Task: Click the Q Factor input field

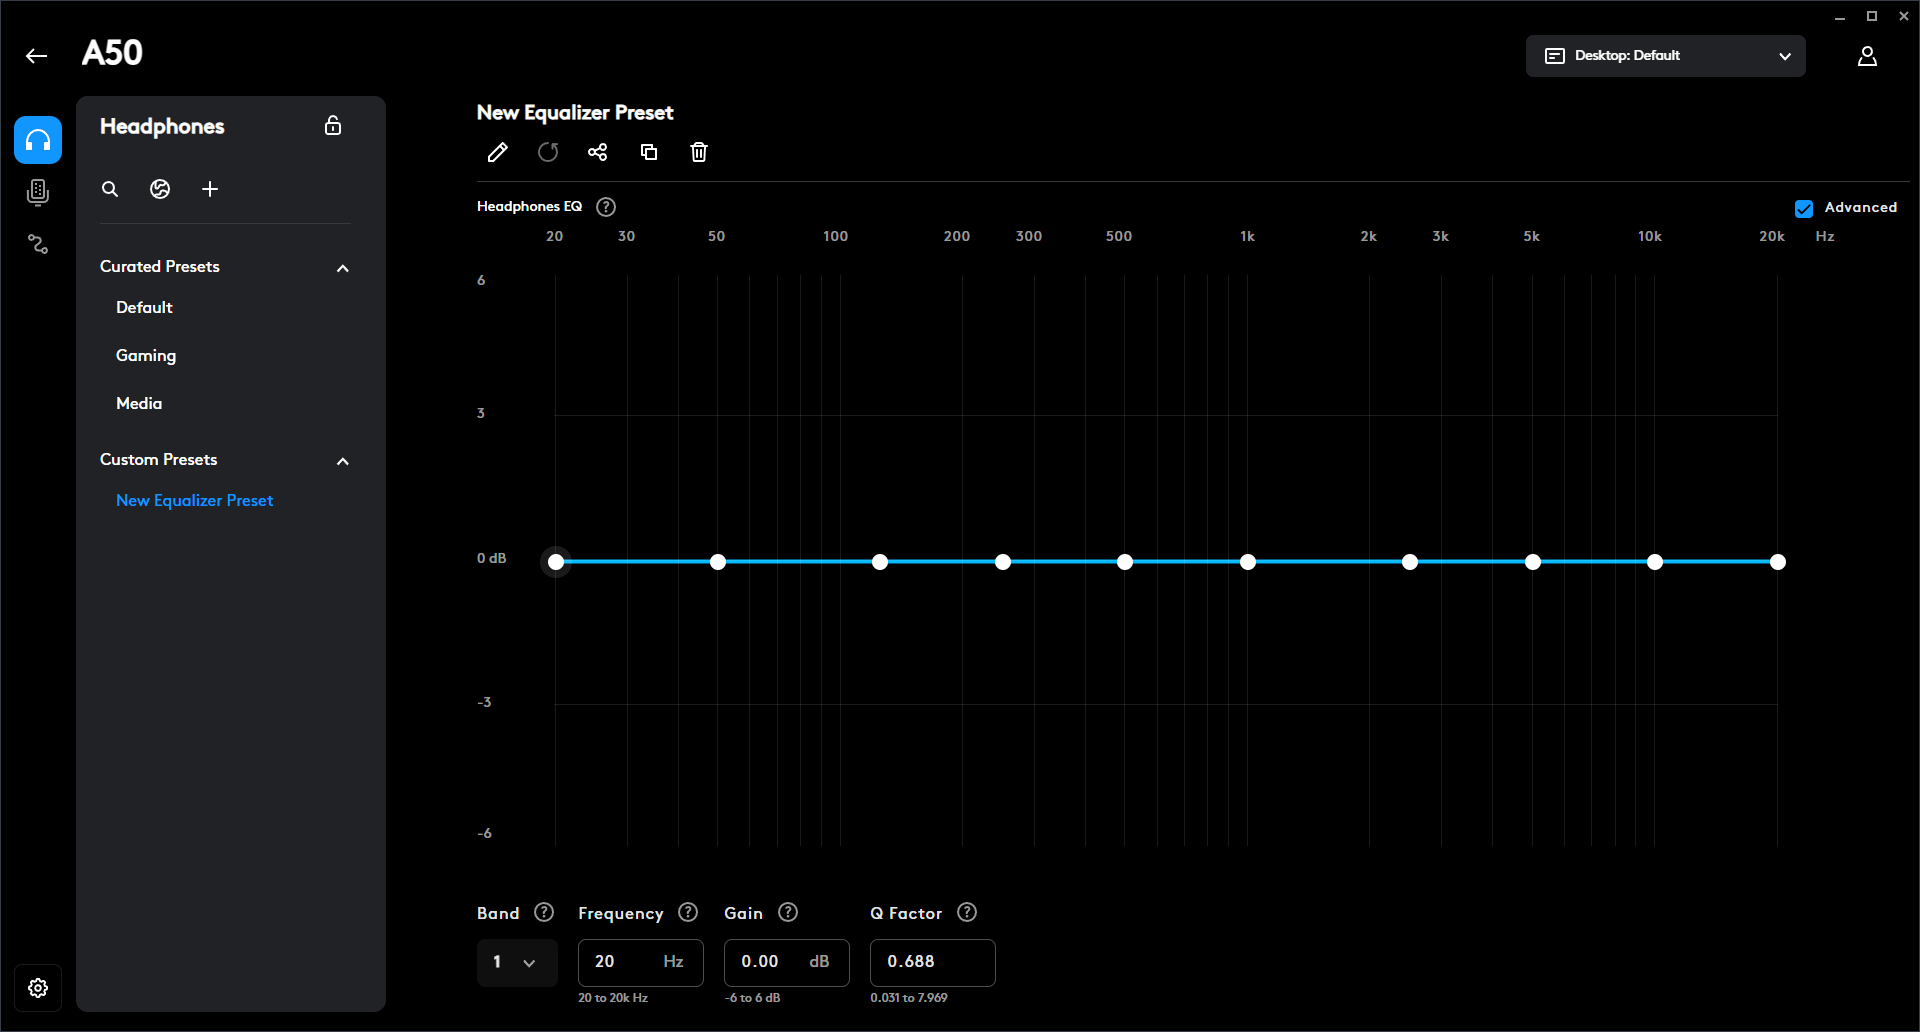Action: tap(933, 963)
